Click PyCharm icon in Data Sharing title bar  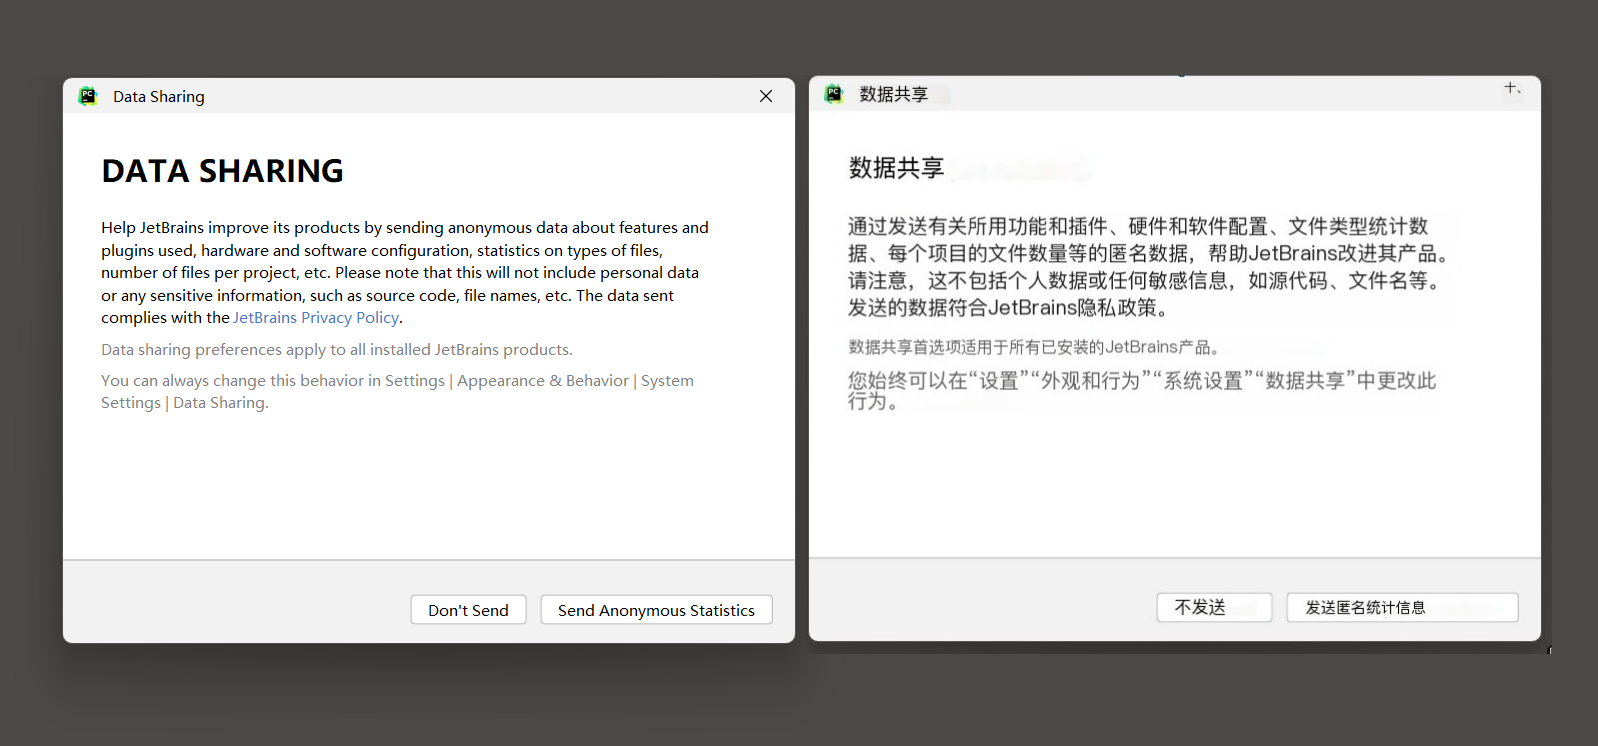click(88, 96)
